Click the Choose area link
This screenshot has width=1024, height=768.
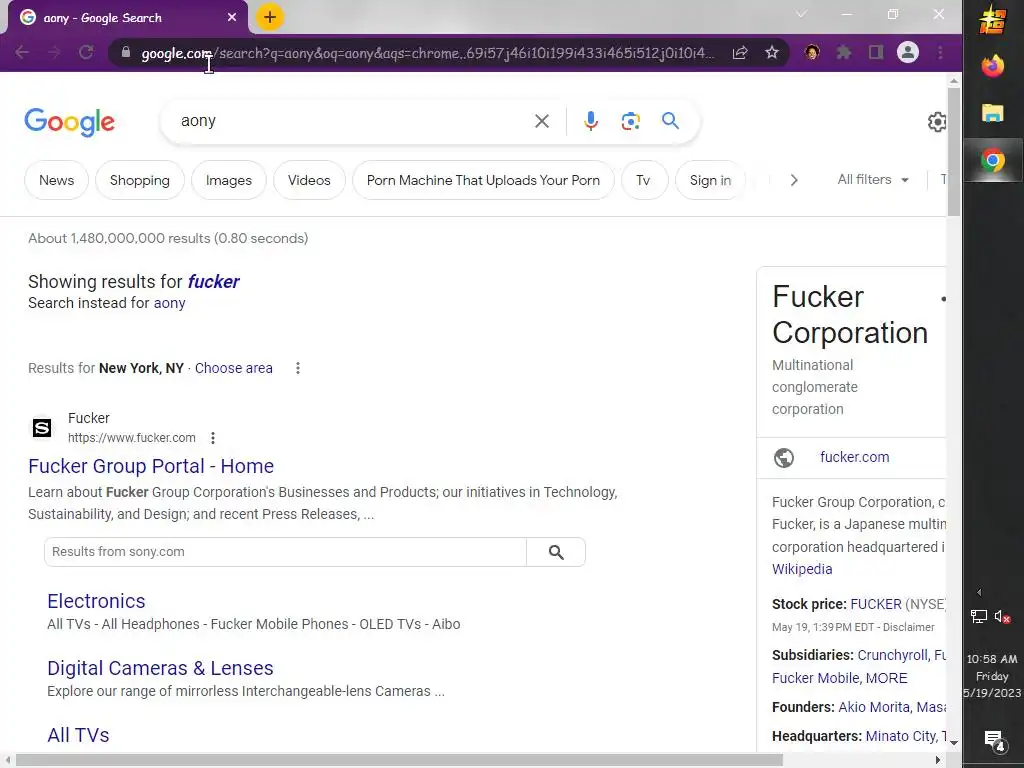click(234, 368)
